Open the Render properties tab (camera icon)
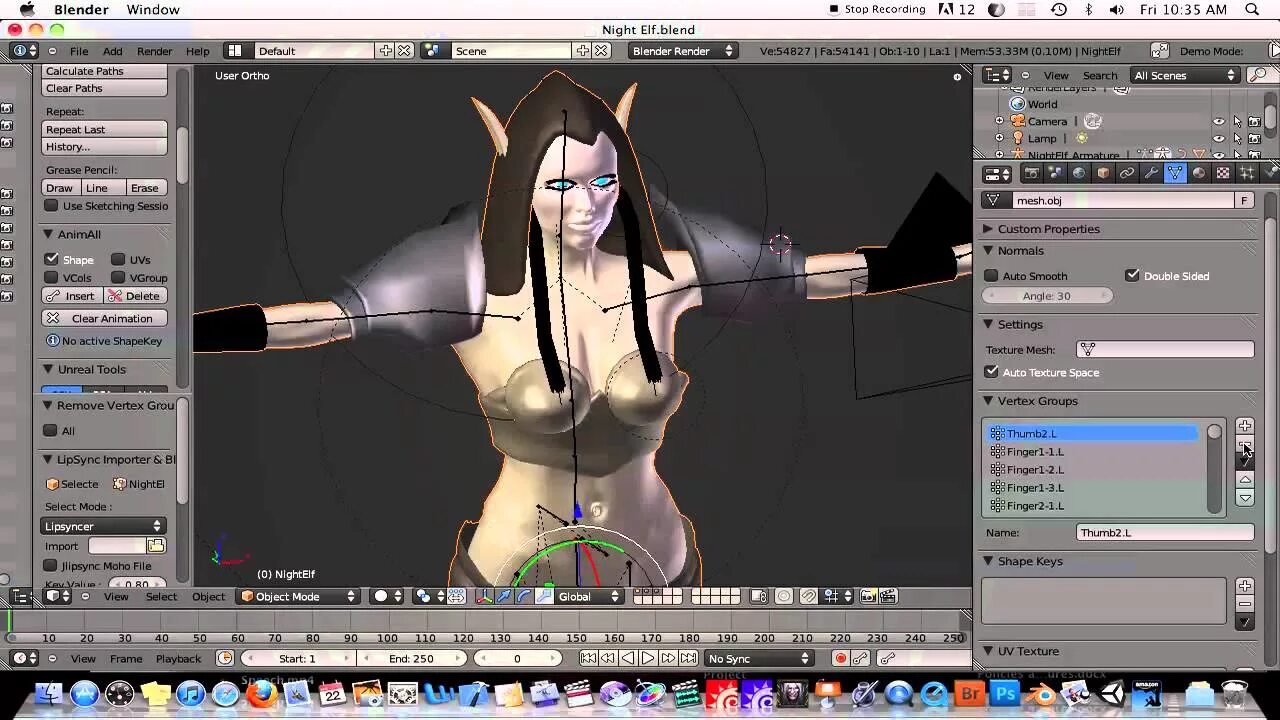Image resolution: width=1280 pixels, height=720 pixels. click(x=1031, y=173)
